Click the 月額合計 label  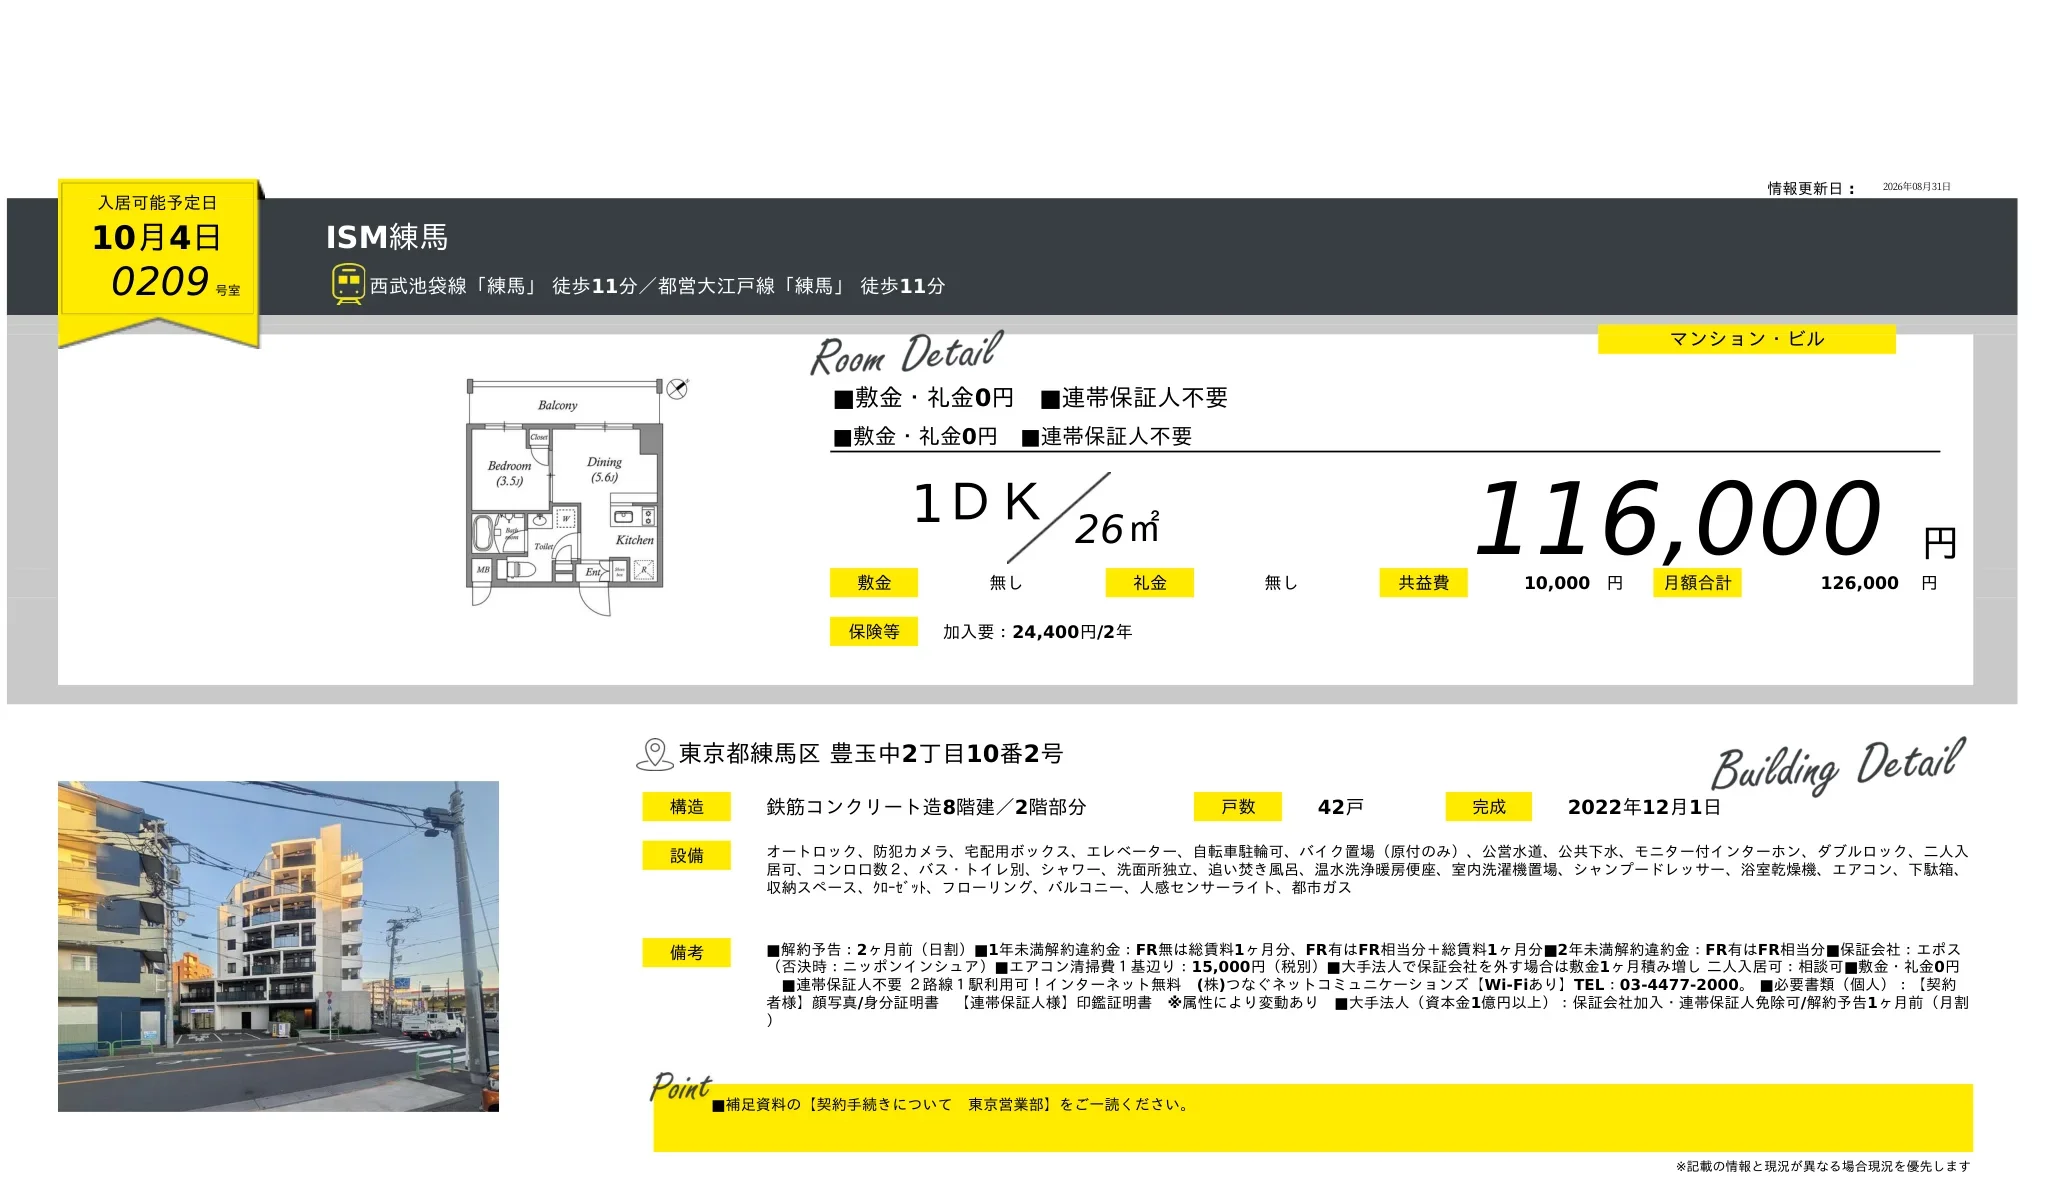pyautogui.click(x=1697, y=583)
